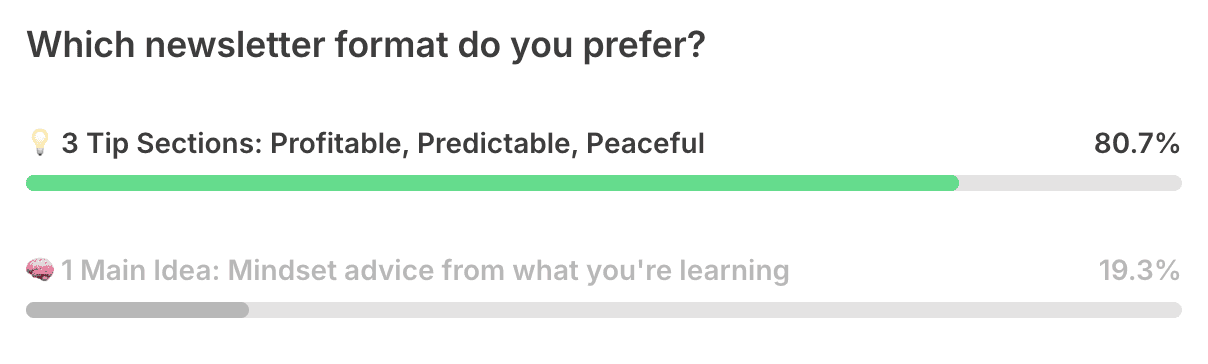Screen dimensions: 1208x364
Task: Click unfilled part of green progress track
Action: (x=1070, y=183)
